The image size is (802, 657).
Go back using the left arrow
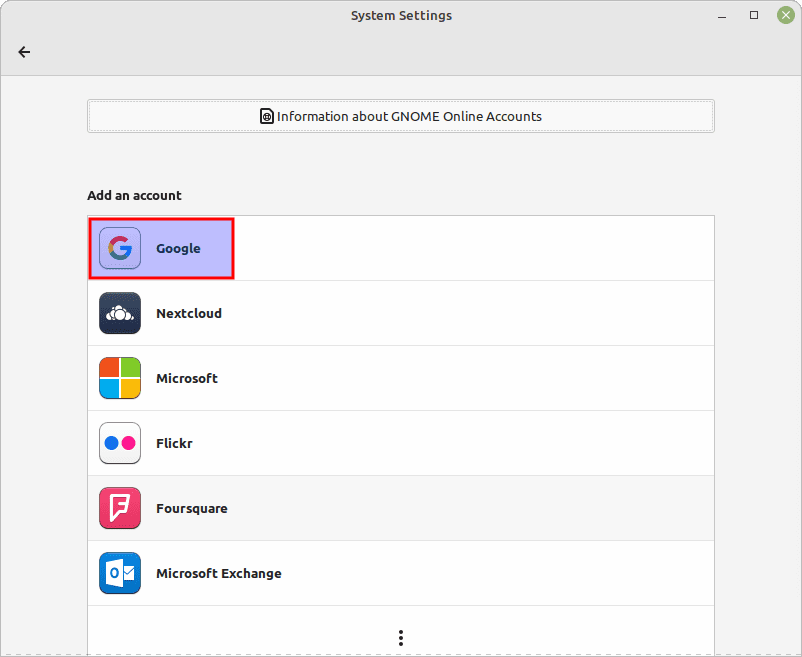coord(24,52)
